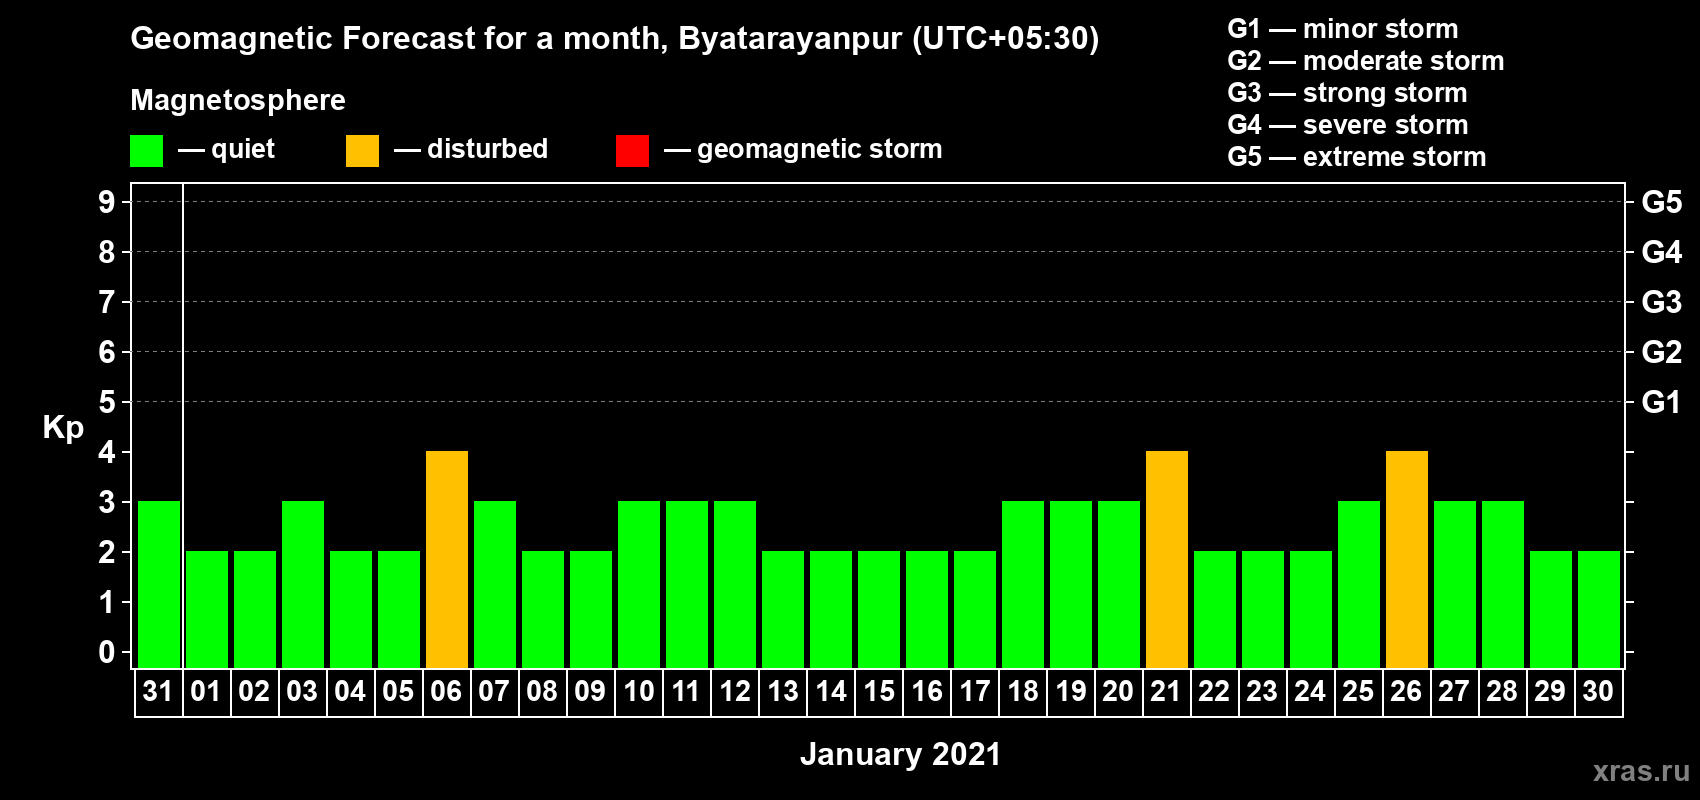Click the G1 right-axis label
Viewport: 1700px width, 800px height.
click(x=1661, y=402)
